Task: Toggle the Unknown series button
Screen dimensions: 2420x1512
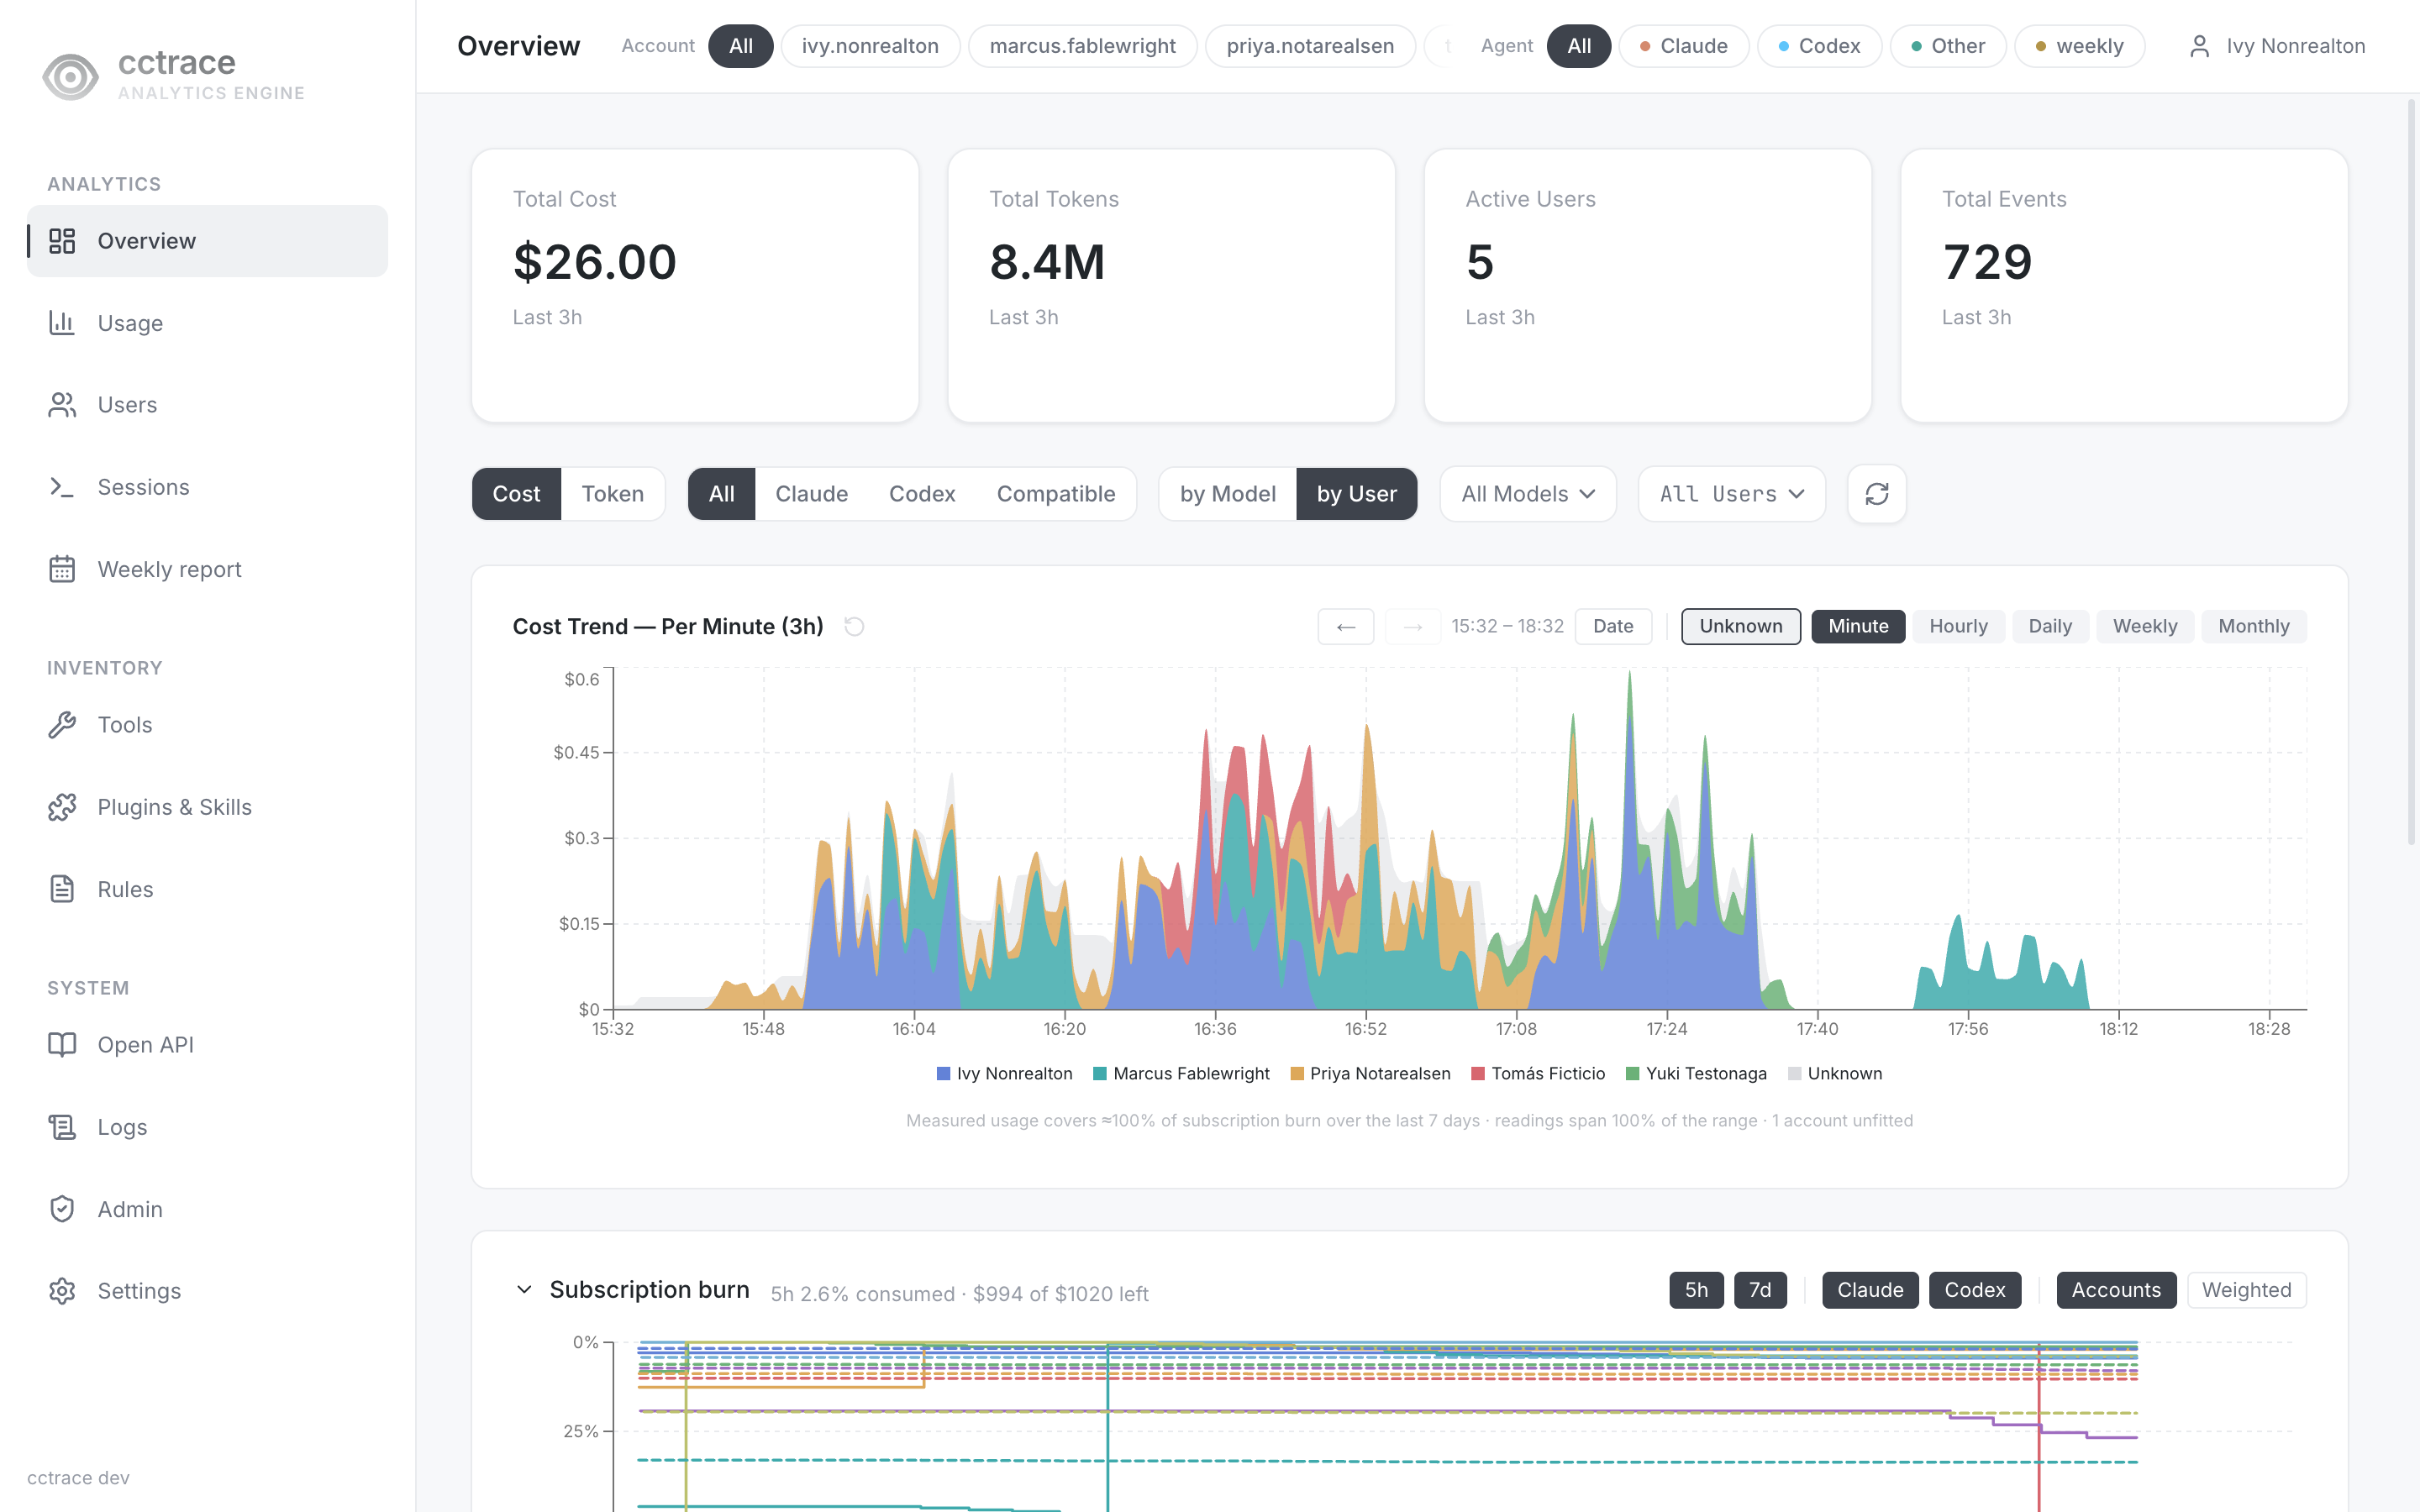Action: point(1741,627)
